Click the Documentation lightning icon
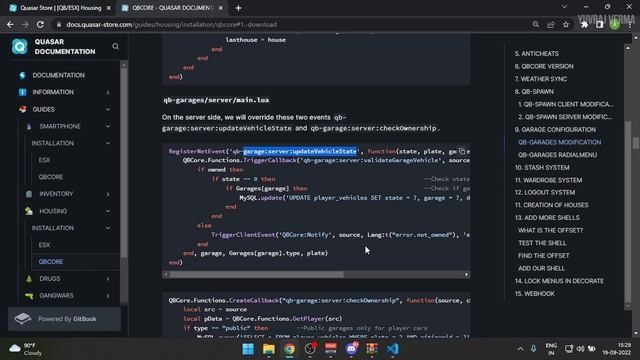Viewport: 640px width, 360px height. coord(22,75)
